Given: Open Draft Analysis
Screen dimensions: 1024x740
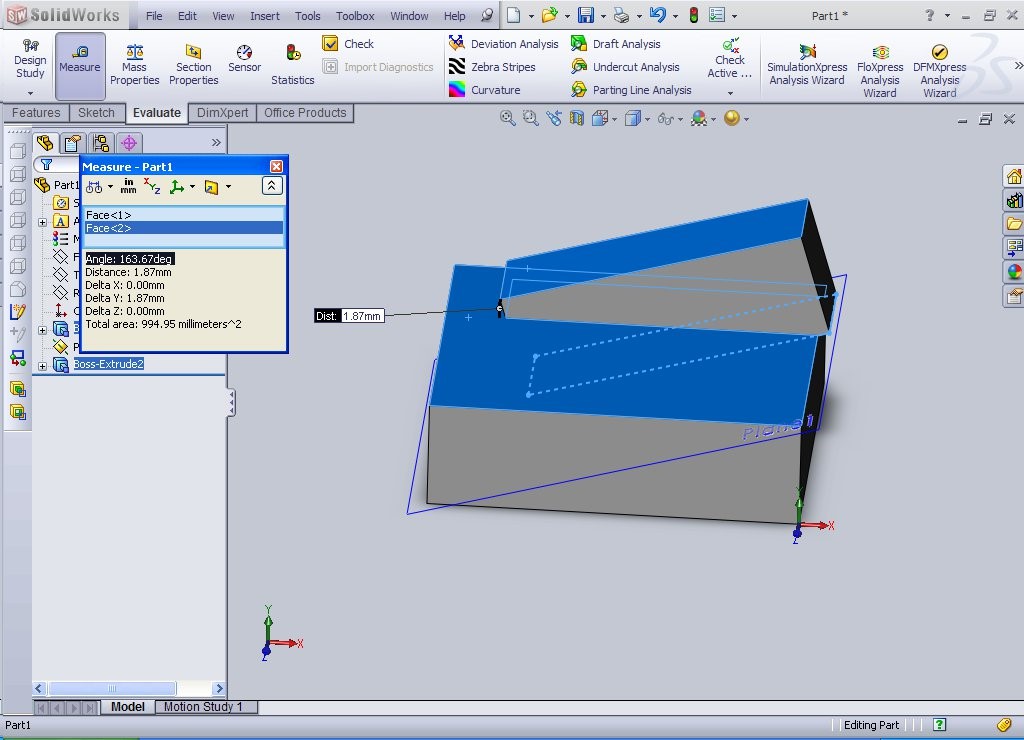Looking at the screenshot, I should point(615,44).
